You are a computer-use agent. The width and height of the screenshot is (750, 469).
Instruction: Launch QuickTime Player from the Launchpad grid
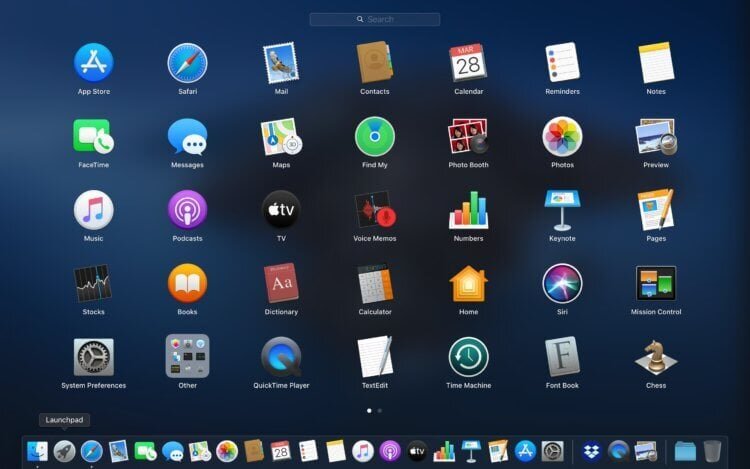(281, 357)
